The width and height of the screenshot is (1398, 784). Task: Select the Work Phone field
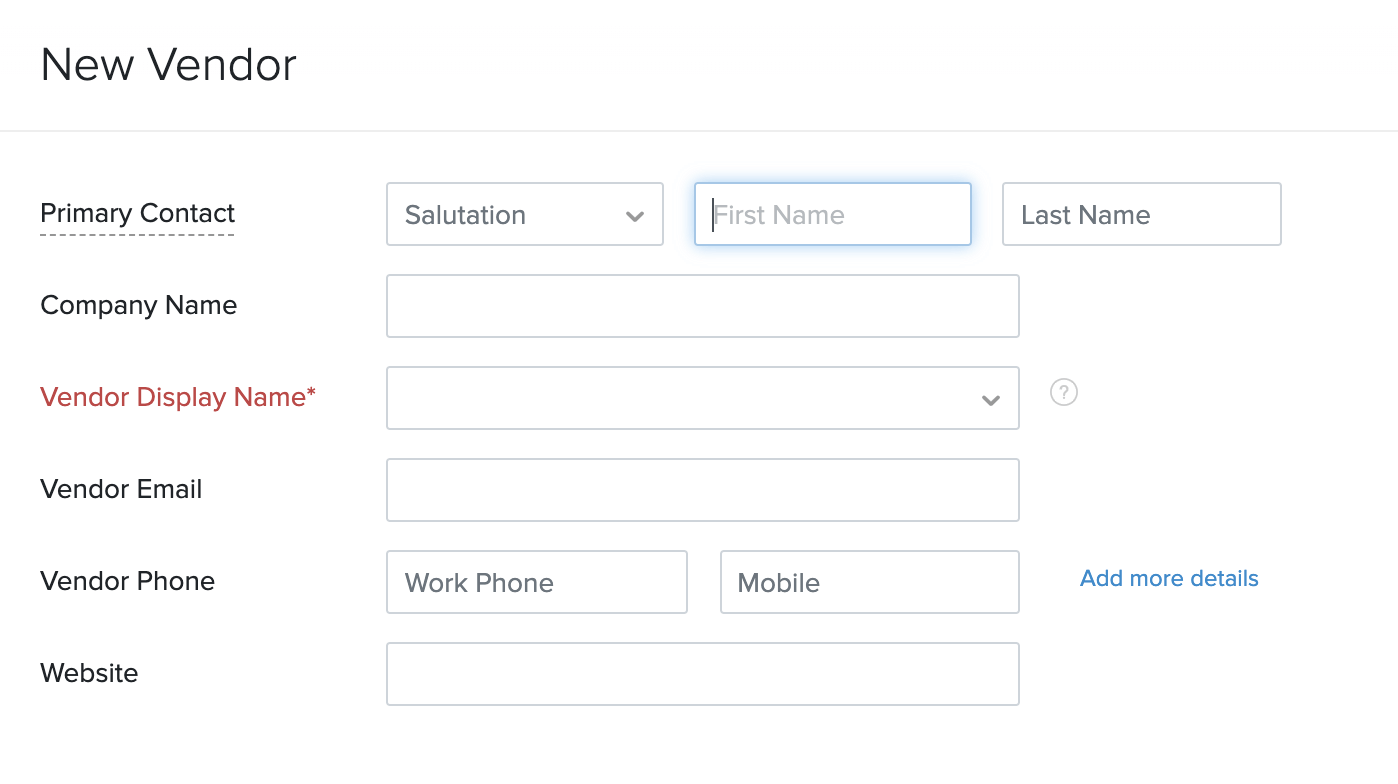536,582
